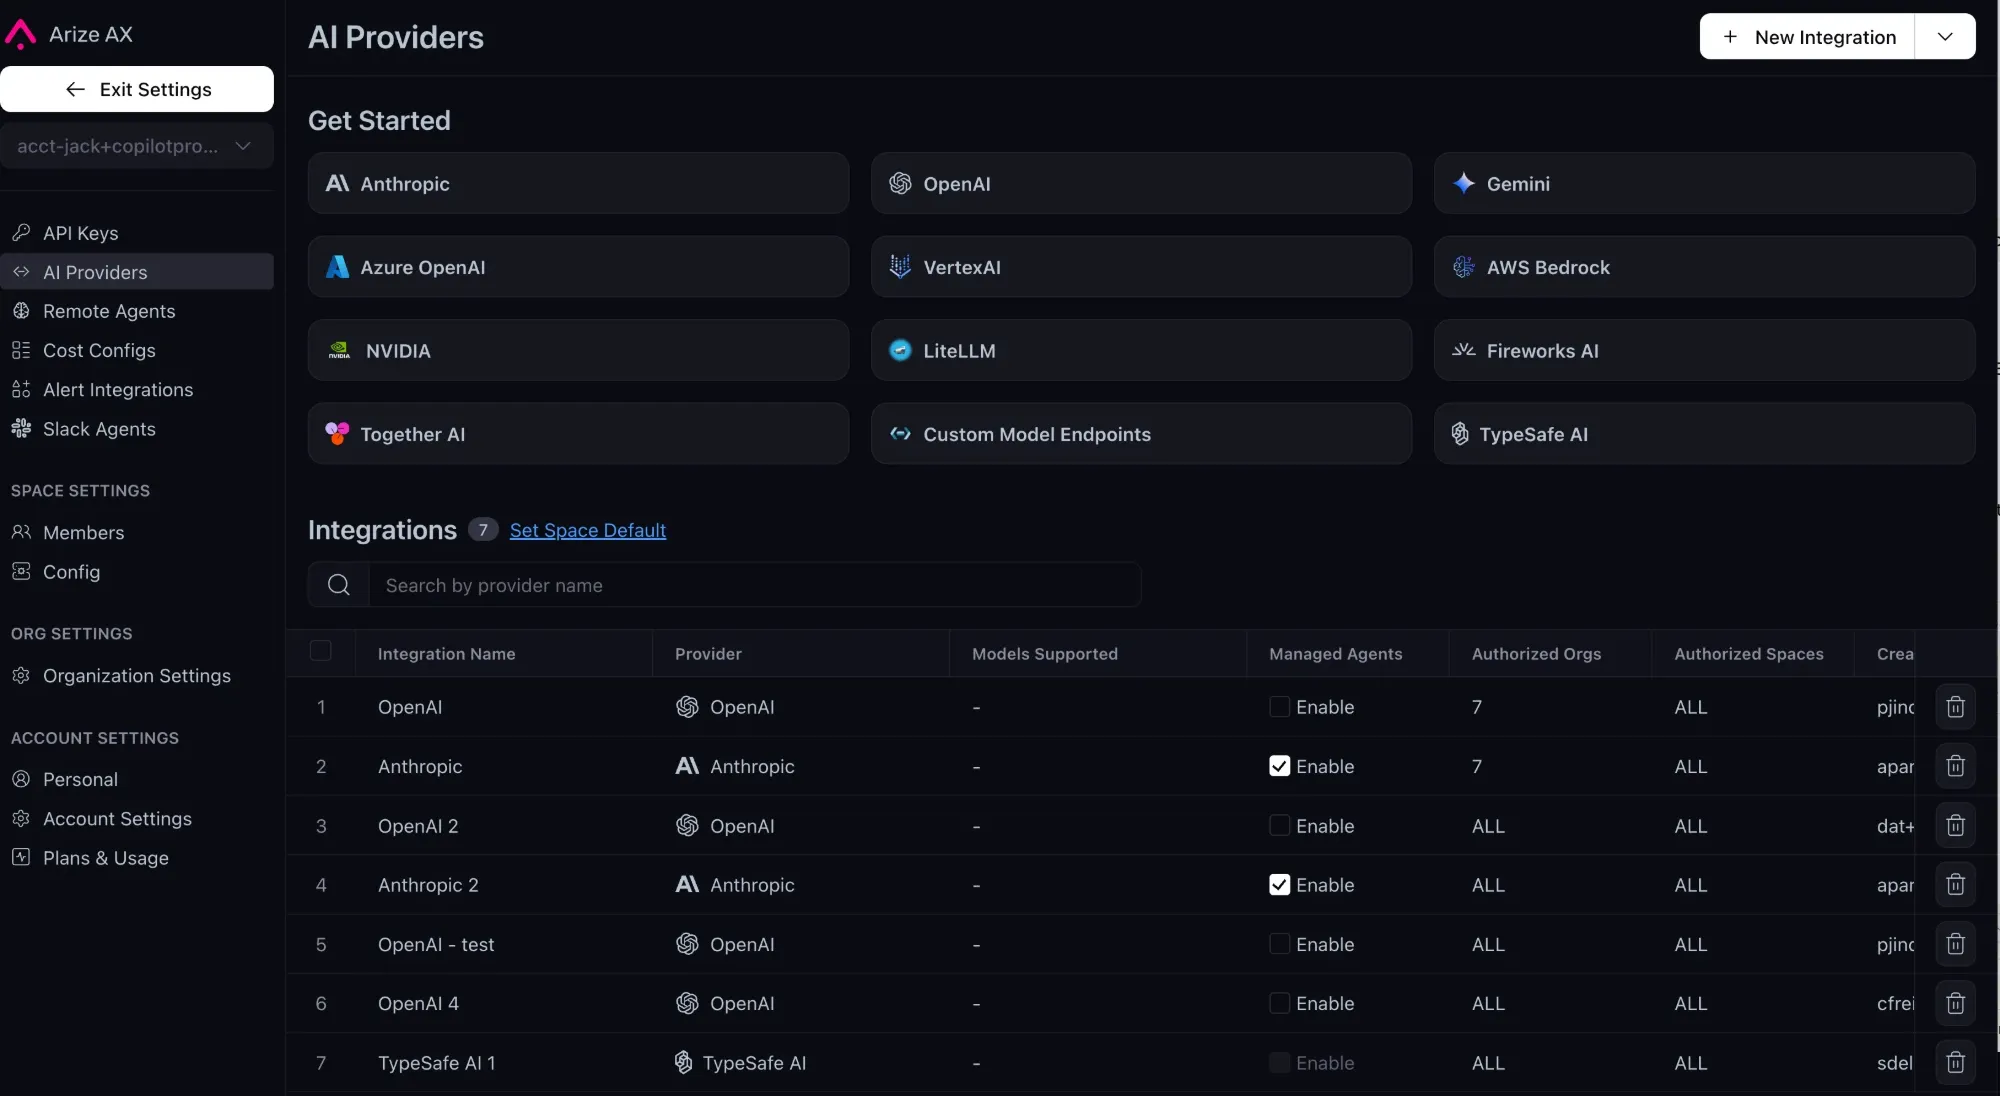Toggle the select-all checkbox in table header
2000x1096 pixels.
click(x=320, y=651)
